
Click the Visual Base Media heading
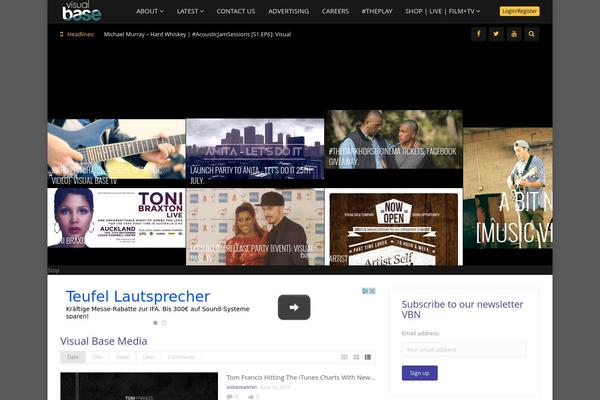tap(104, 341)
